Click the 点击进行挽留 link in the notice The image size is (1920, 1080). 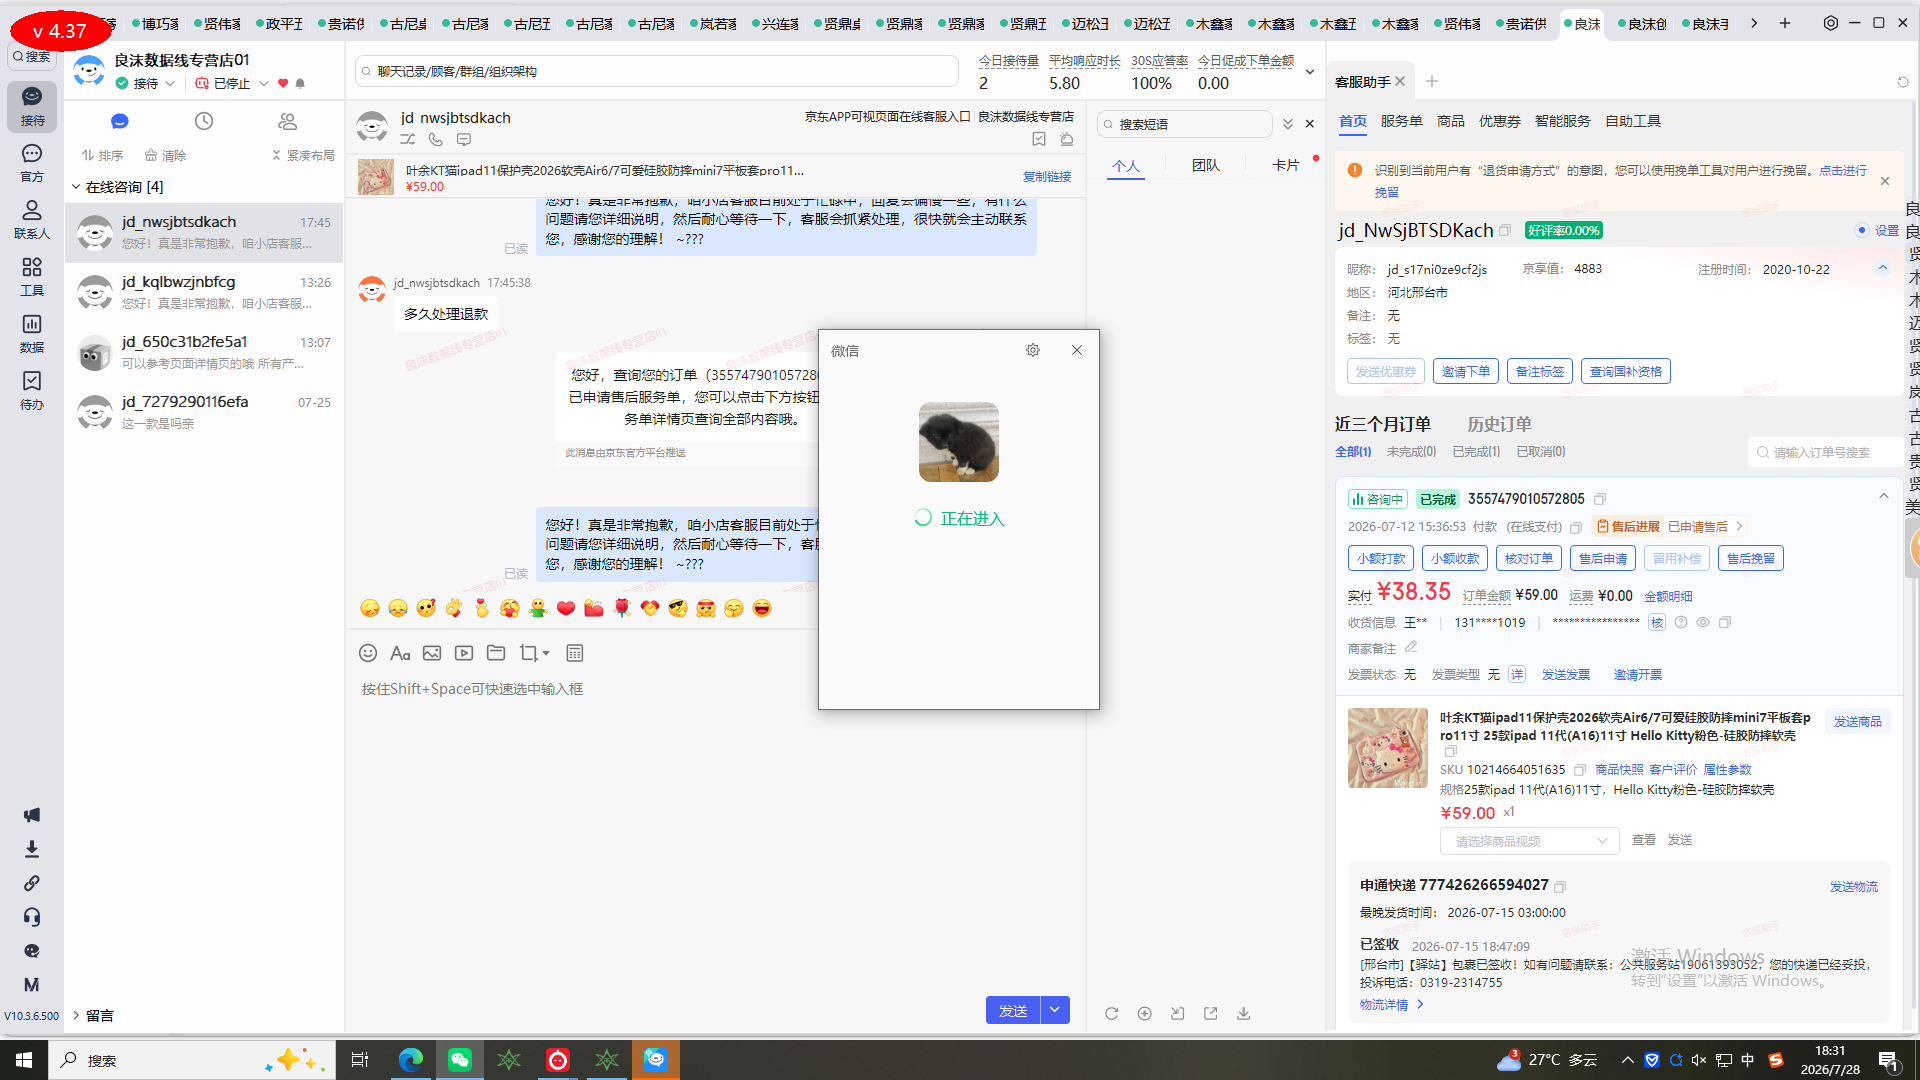coord(1843,170)
